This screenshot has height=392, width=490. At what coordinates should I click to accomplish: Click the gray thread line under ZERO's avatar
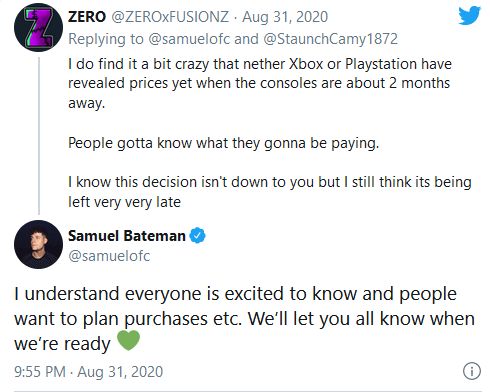39,135
